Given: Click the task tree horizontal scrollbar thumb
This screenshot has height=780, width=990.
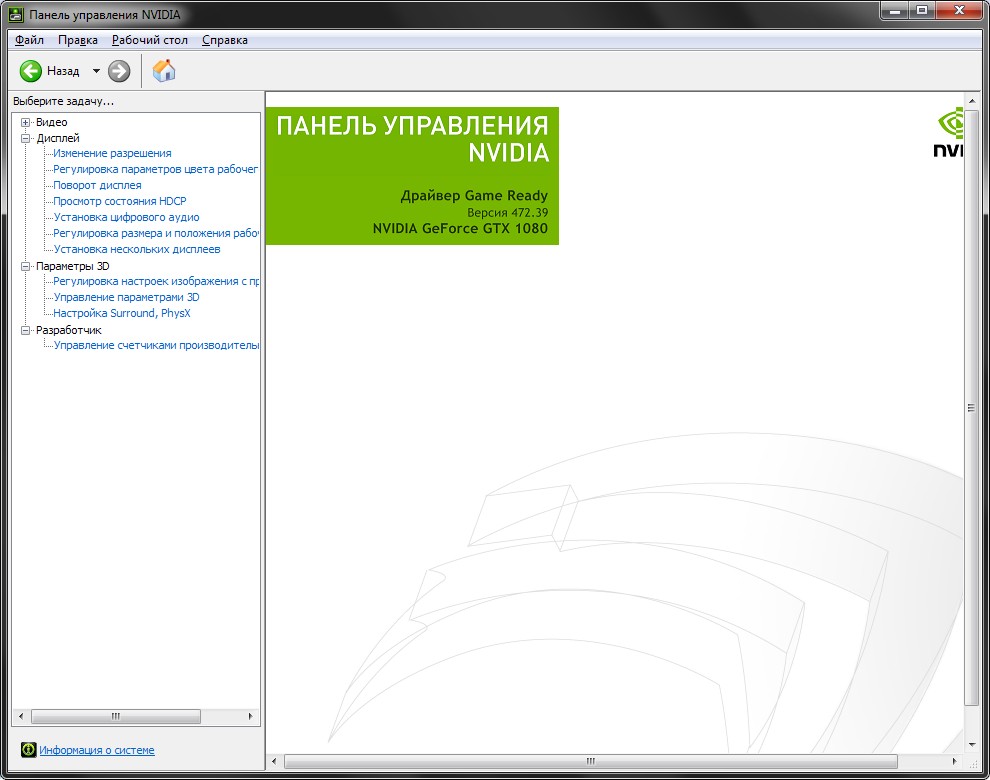Looking at the screenshot, I should click(x=116, y=716).
